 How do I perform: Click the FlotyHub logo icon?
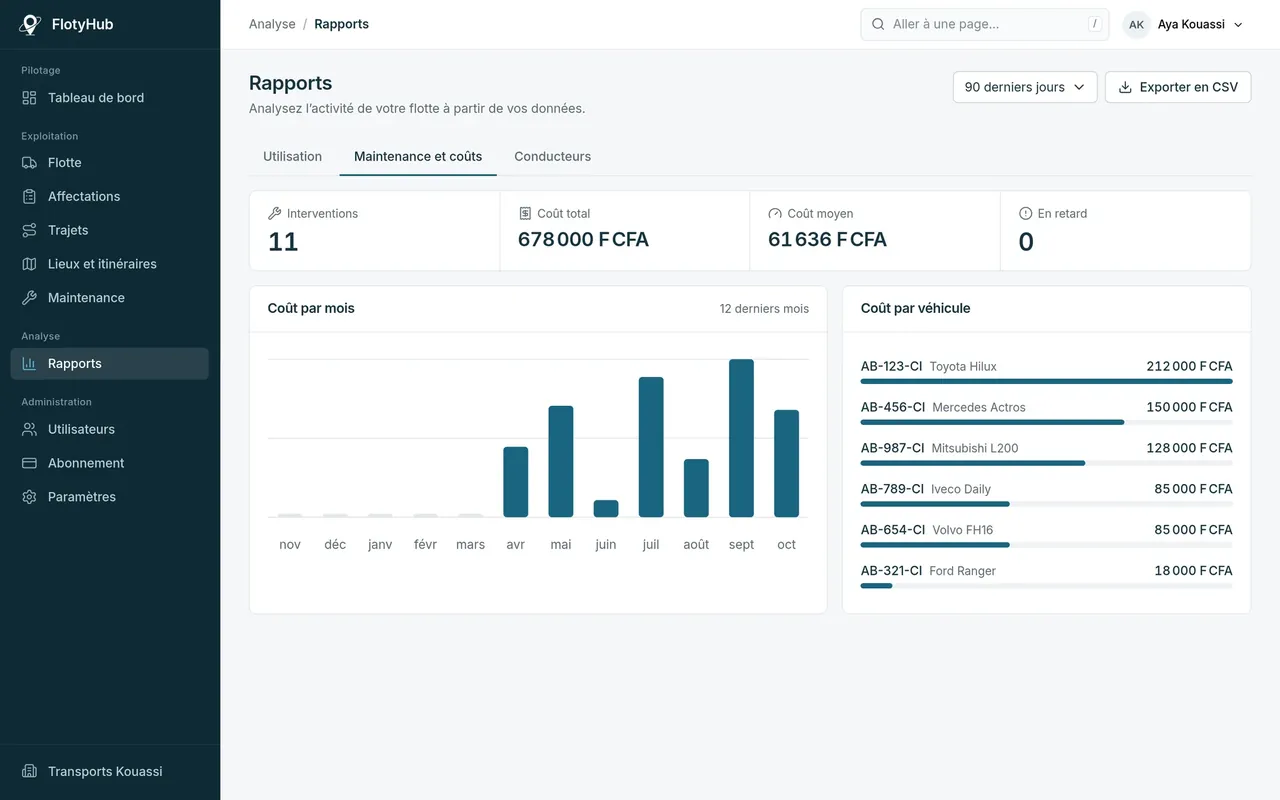[x=30, y=25]
